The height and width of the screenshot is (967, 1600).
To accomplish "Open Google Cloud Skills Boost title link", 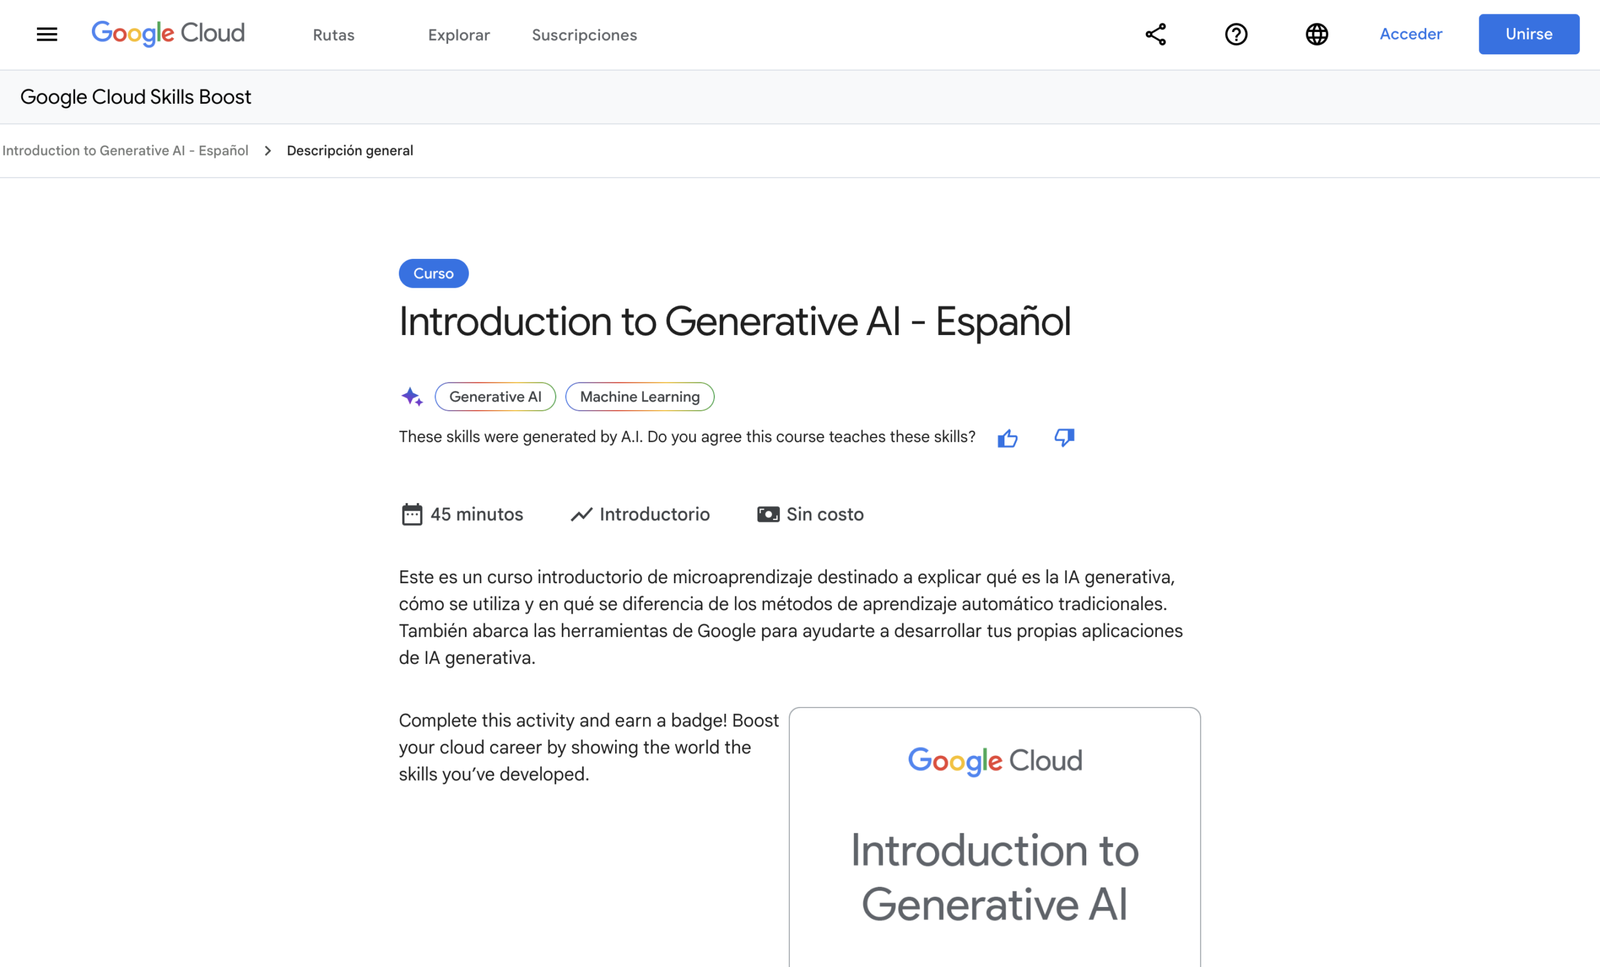I will coord(136,97).
